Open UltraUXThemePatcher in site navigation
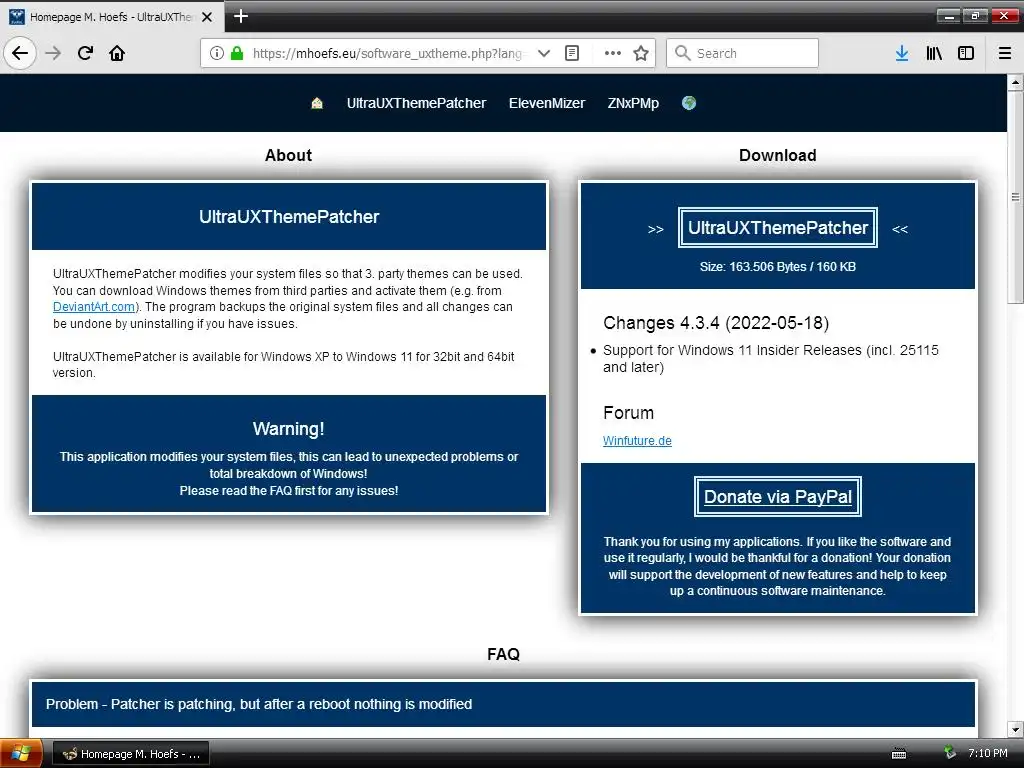The height and width of the screenshot is (768, 1024). point(417,103)
